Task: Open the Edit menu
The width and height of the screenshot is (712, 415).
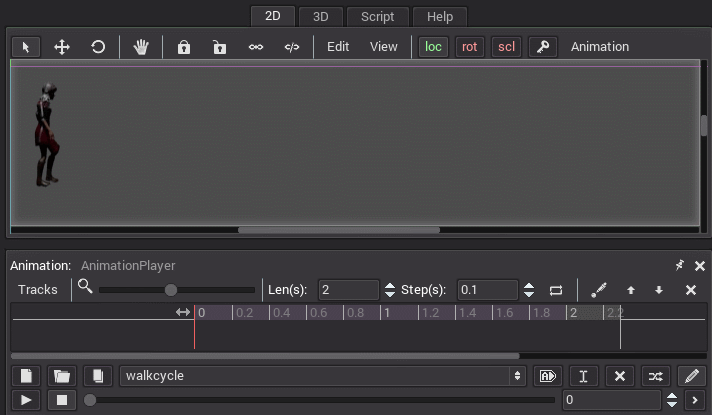Action: coord(338,47)
